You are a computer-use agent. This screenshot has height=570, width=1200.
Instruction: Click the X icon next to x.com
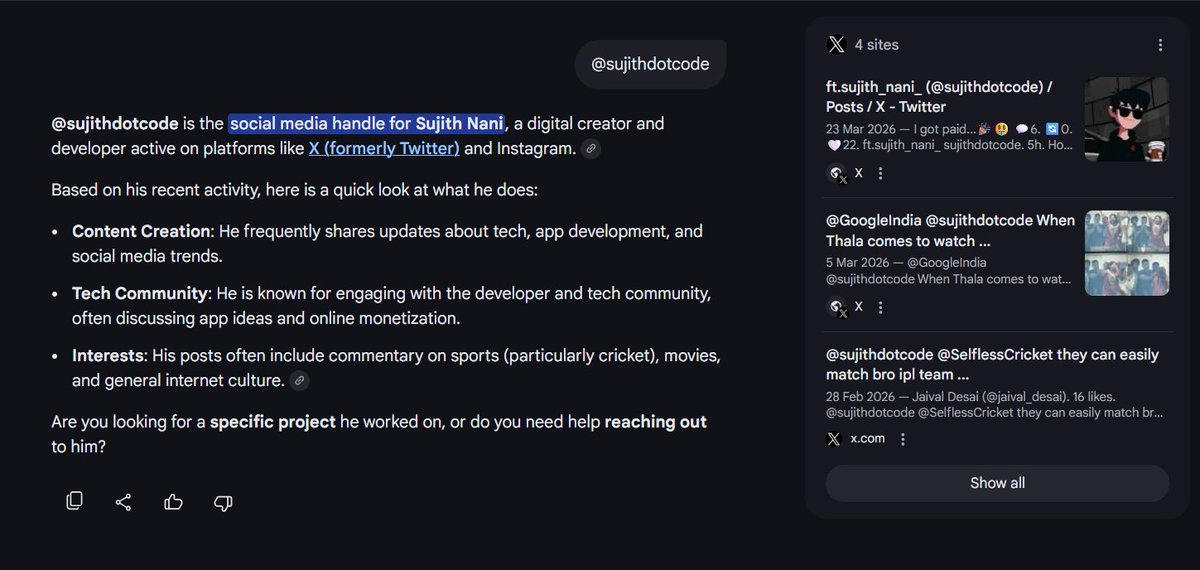834,439
